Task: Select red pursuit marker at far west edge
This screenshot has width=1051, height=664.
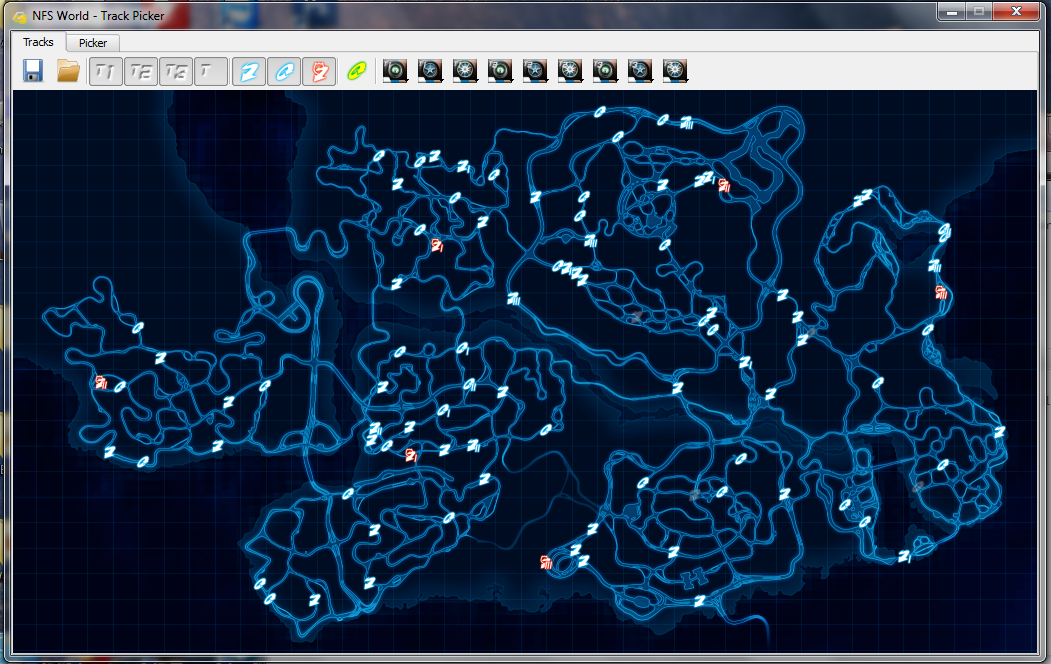Action: click(x=101, y=382)
